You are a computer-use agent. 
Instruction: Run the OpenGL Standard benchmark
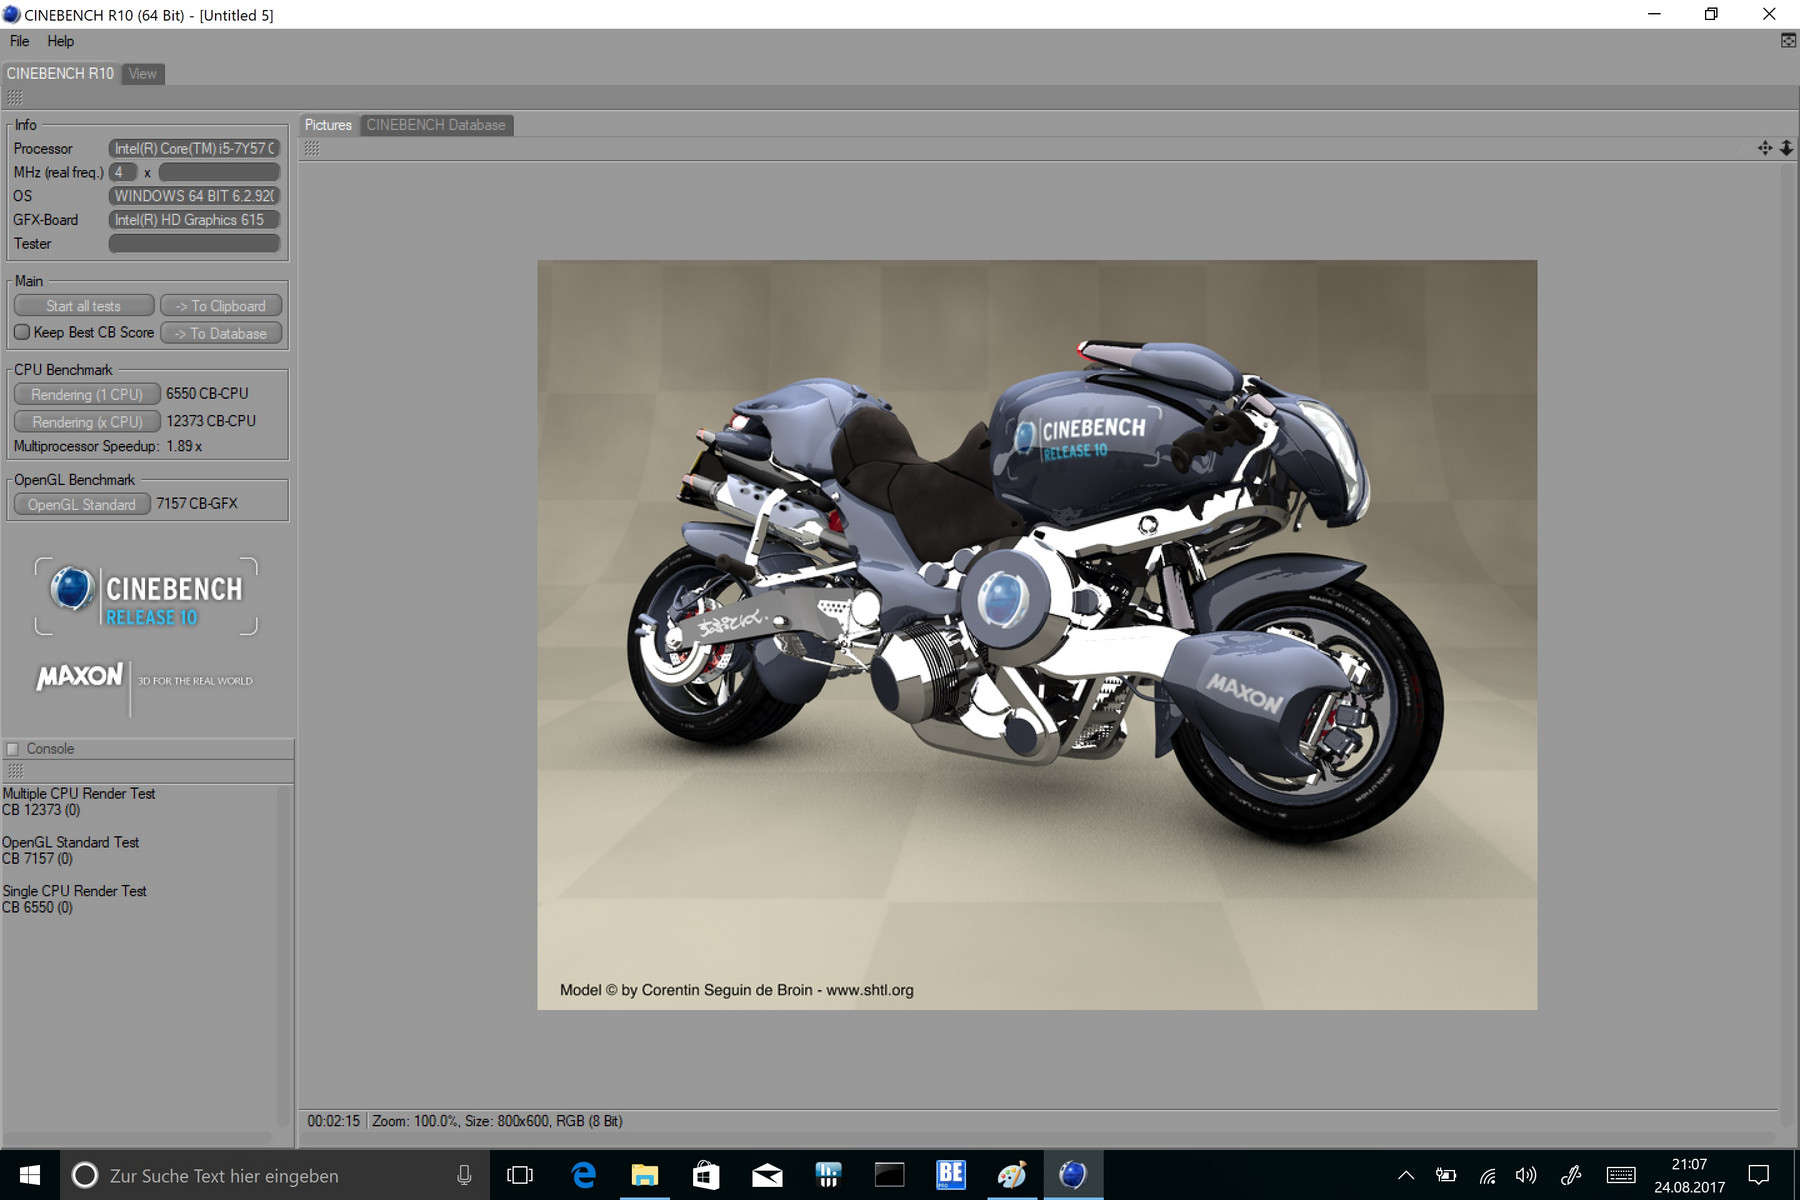(x=82, y=505)
